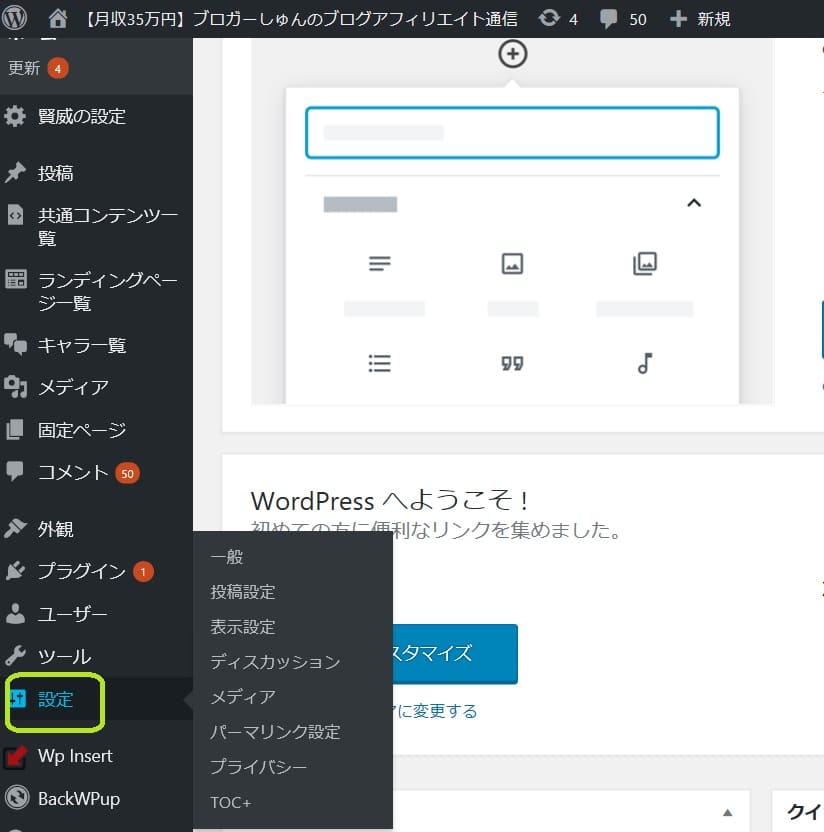Open キャラ一覧 menu

[82, 345]
